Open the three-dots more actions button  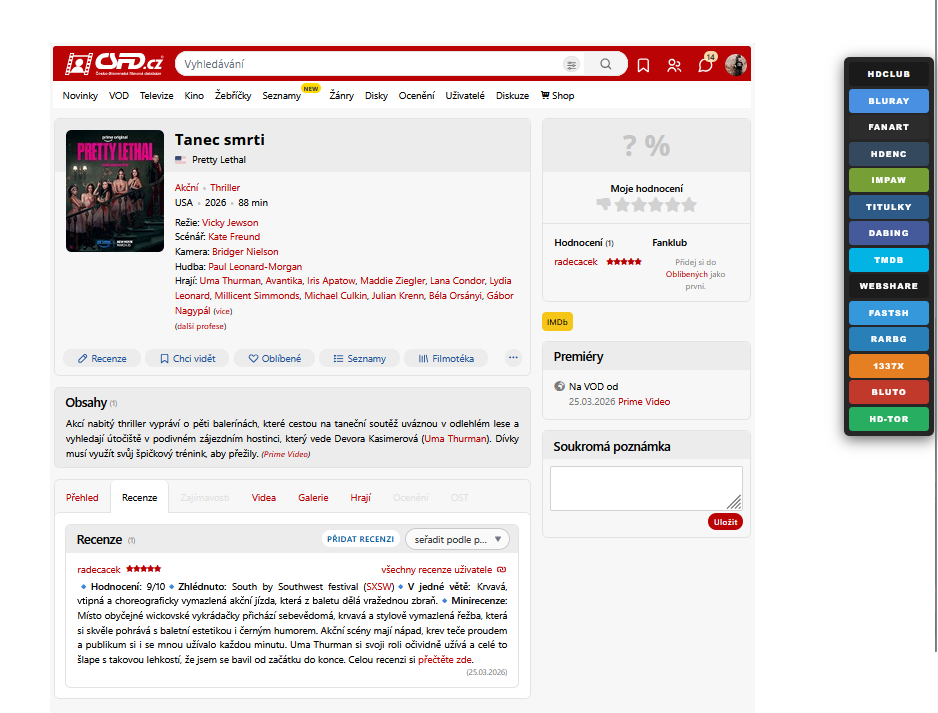(513, 358)
